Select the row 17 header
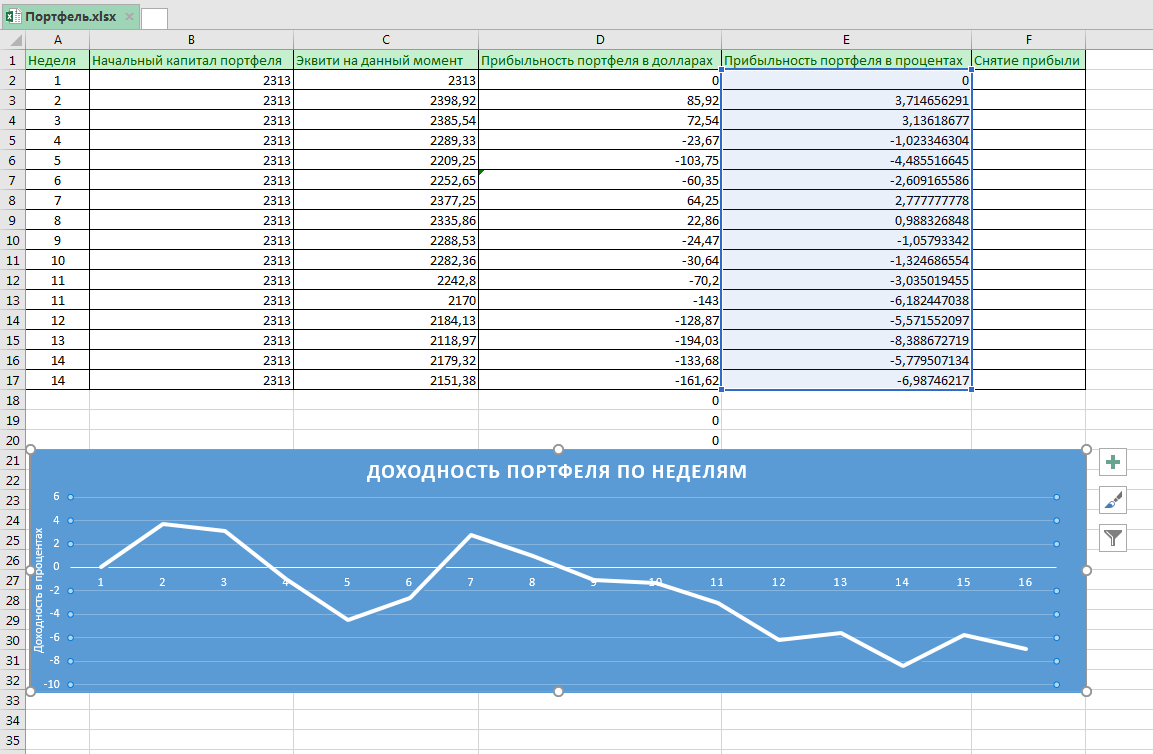Viewport: 1153px width, 754px height. coord(12,380)
